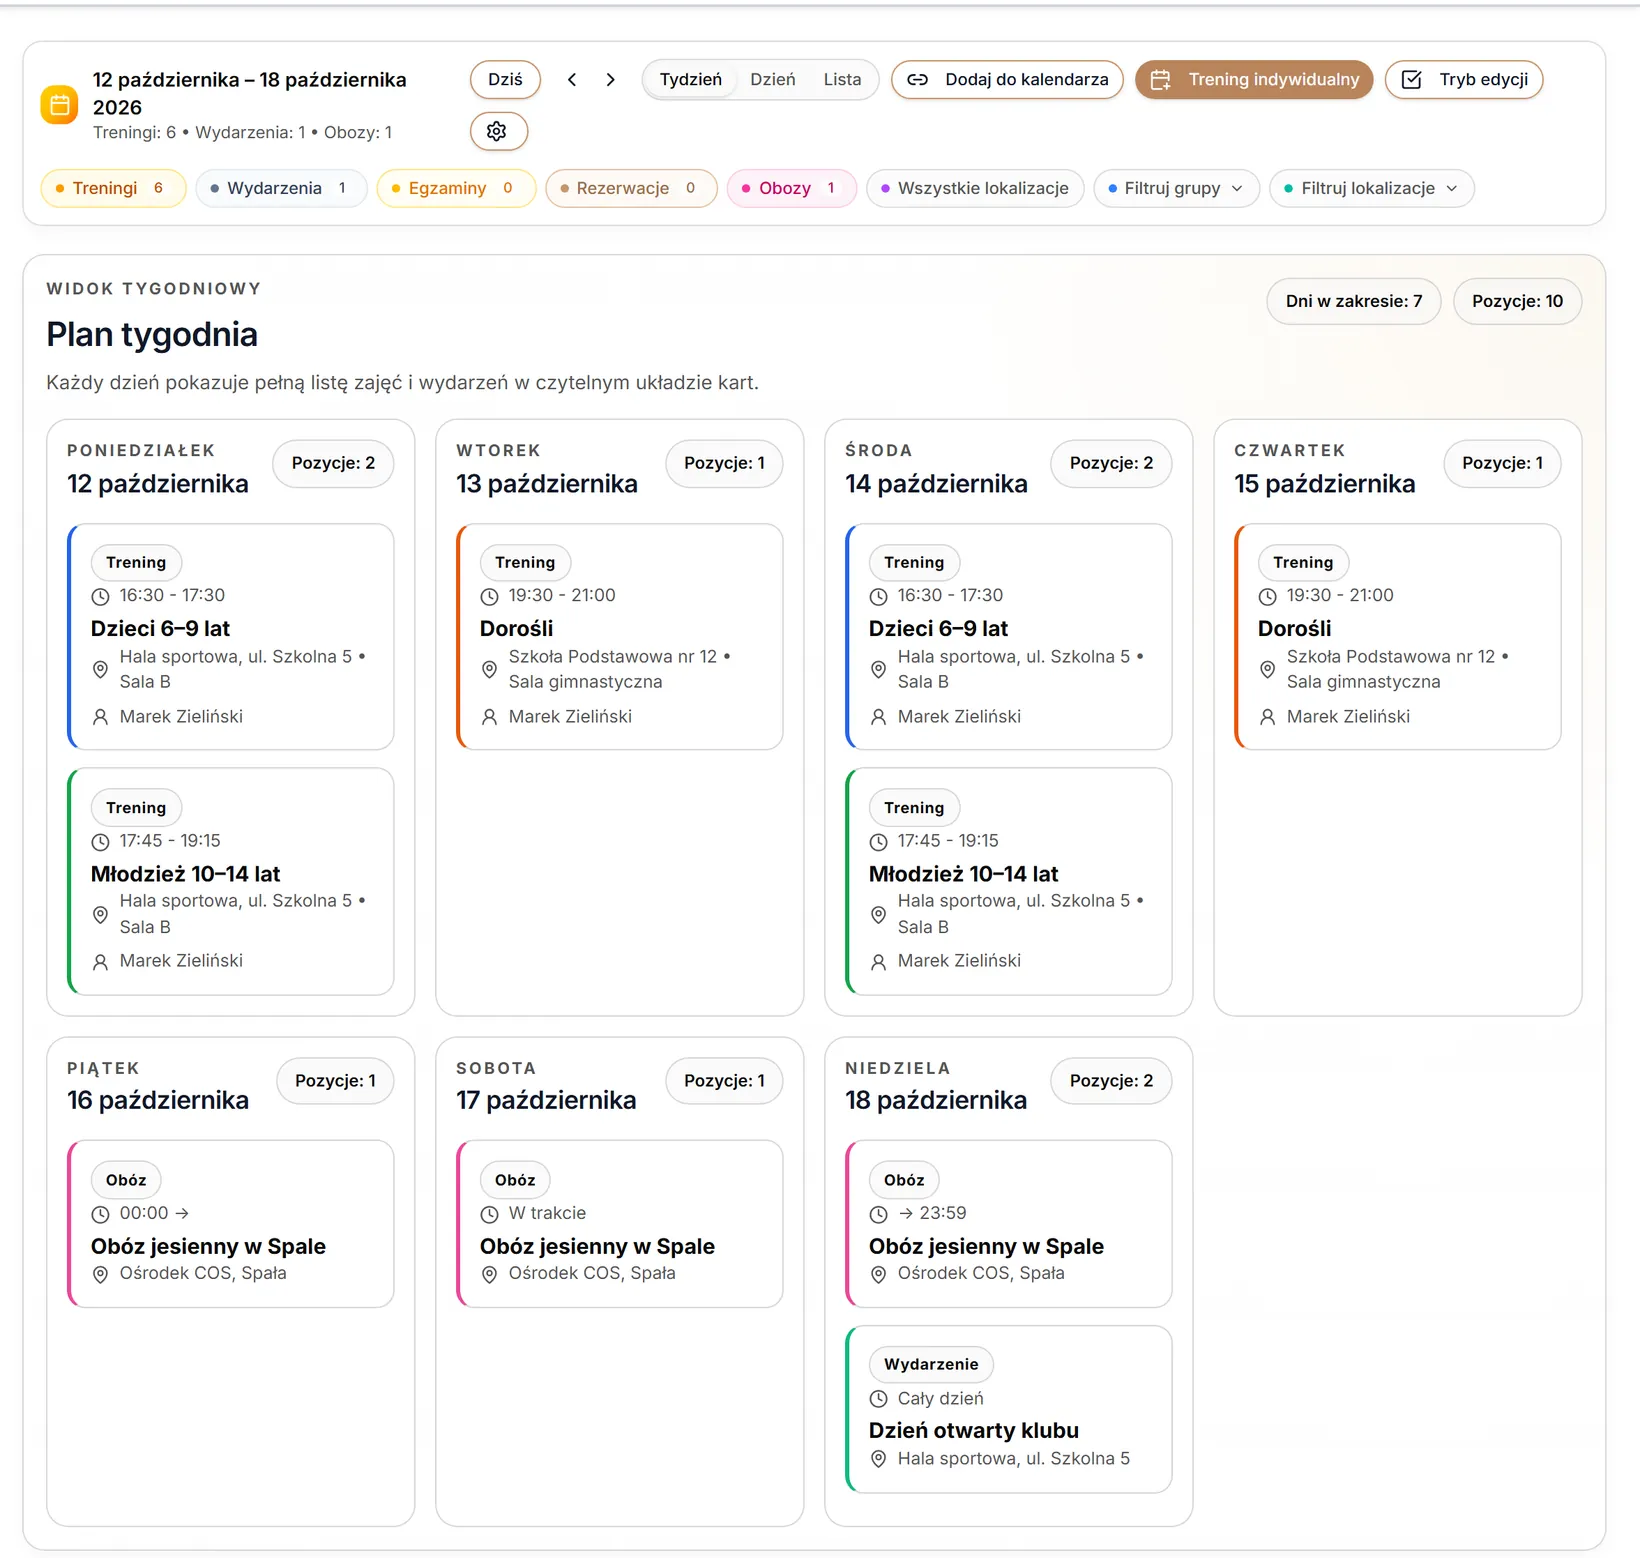Expand the Filtruj grupy dropdown
This screenshot has height=1558, width=1640.
point(1176,188)
